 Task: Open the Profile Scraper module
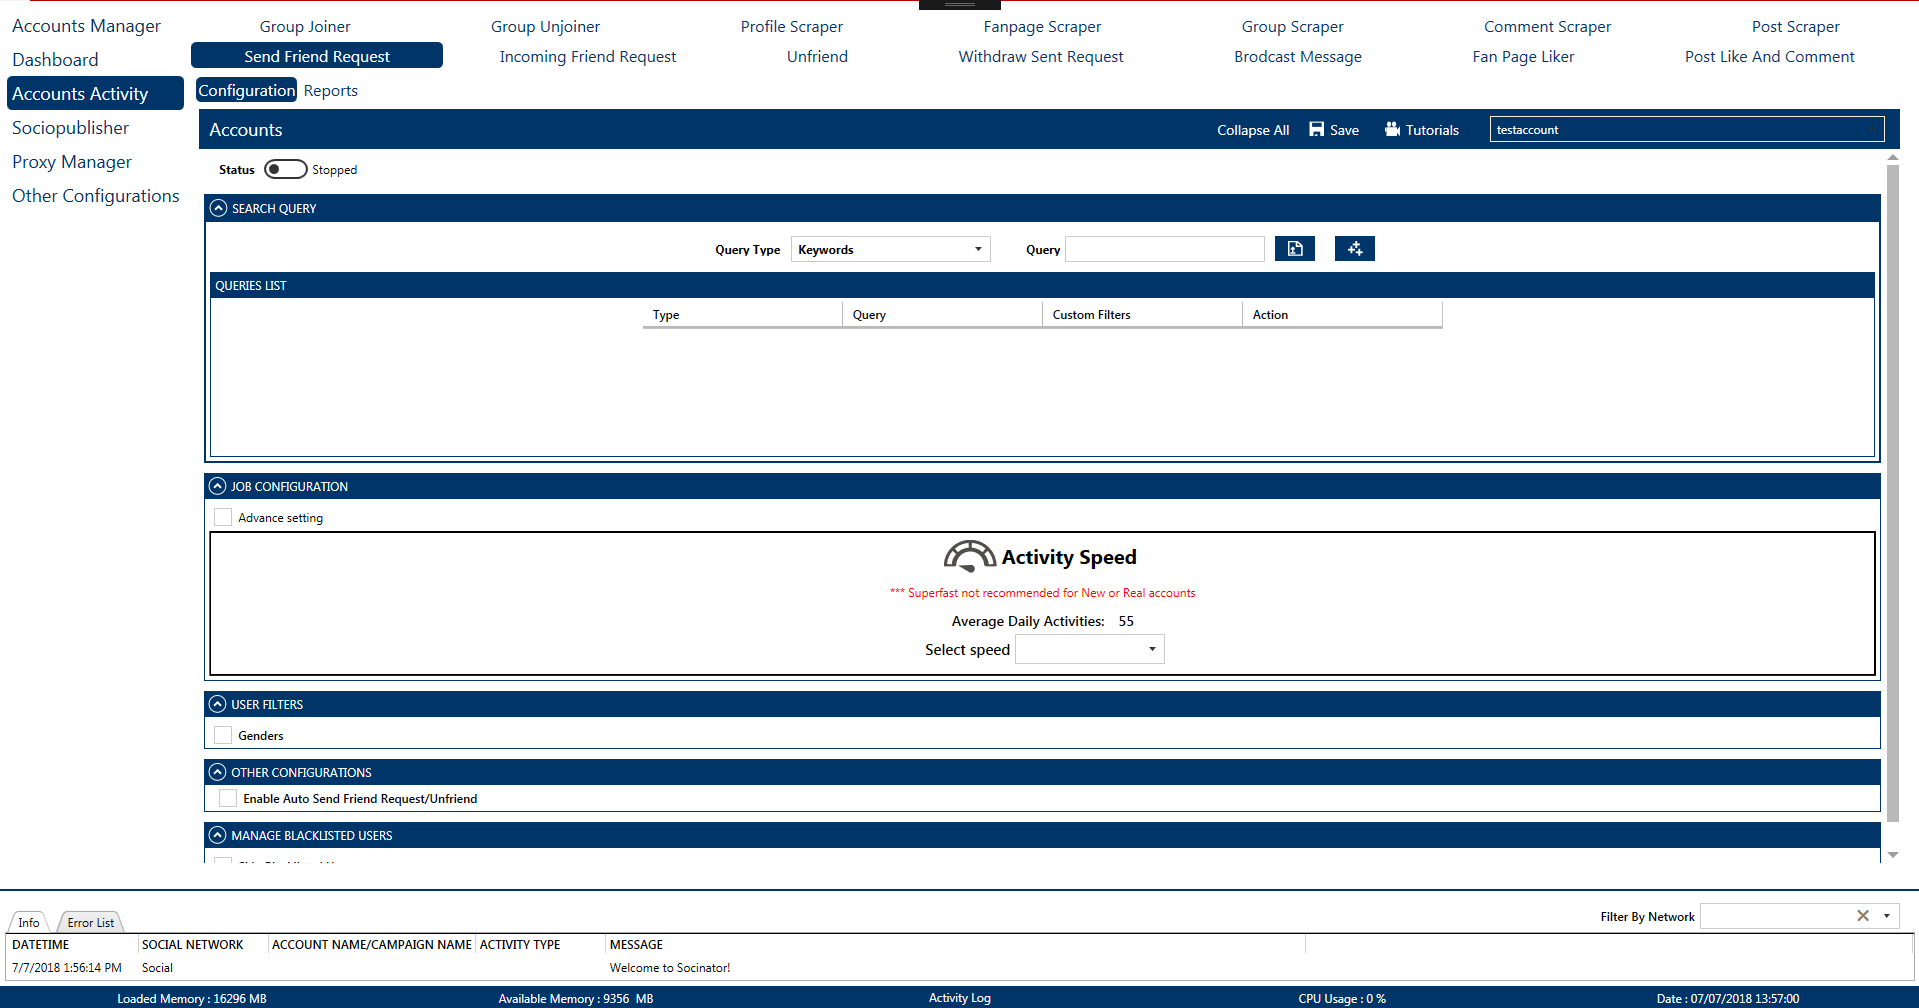pos(792,26)
